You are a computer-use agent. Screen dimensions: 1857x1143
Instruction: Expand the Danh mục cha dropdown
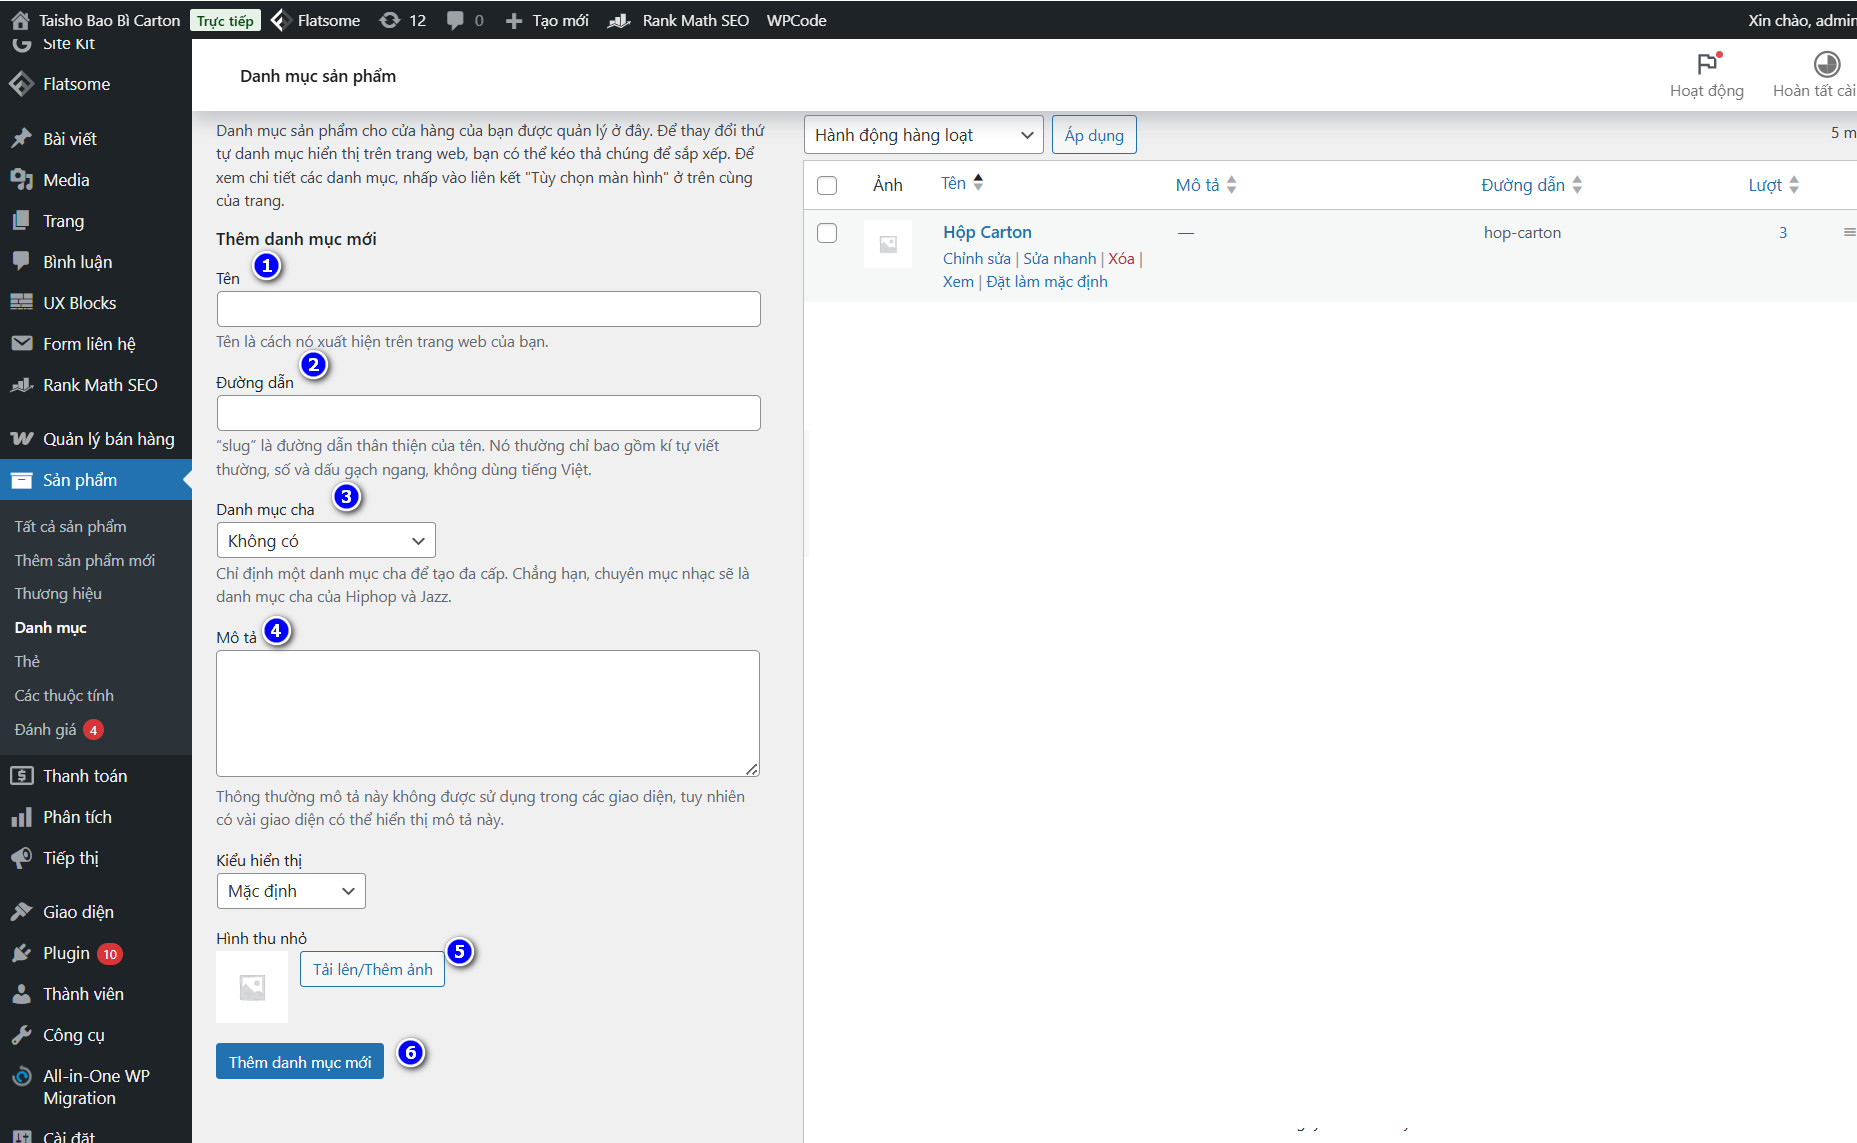pyautogui.click(x=325, y=540)
